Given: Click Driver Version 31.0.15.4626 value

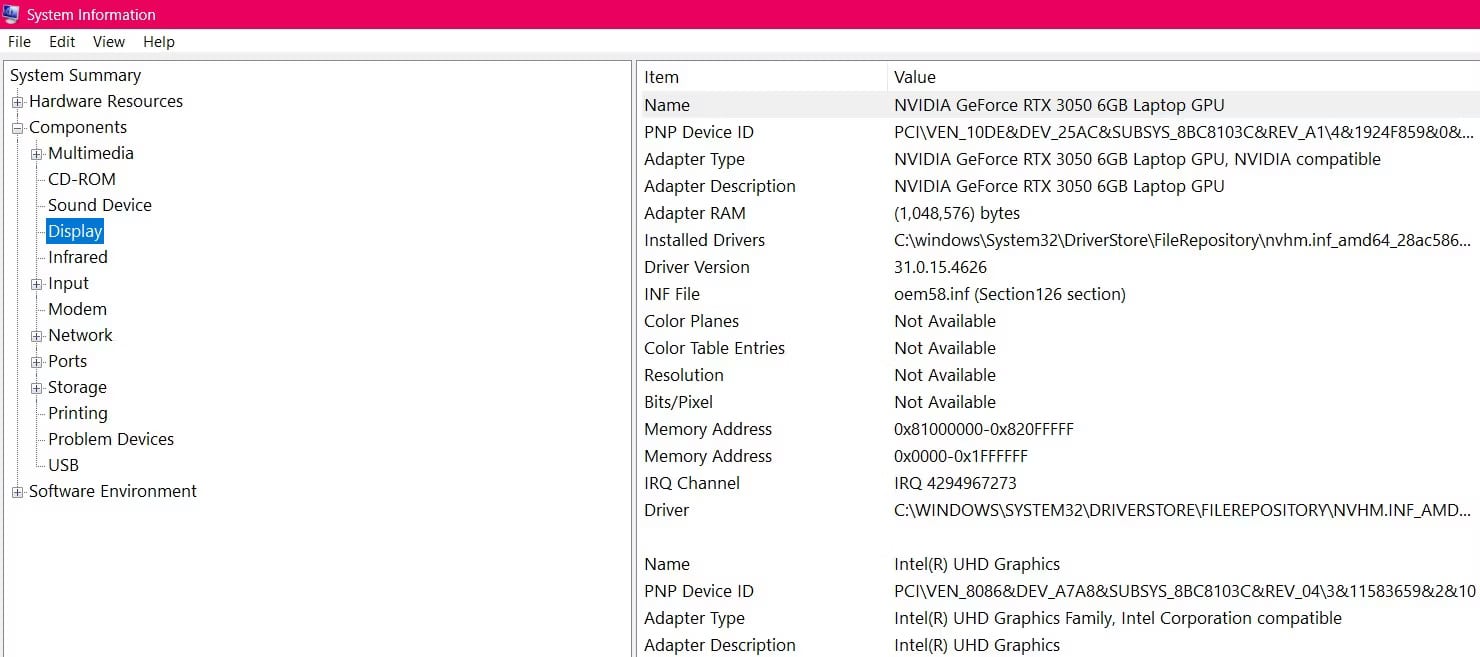Looking at the screenshot, I should click(x=940, y=267).
